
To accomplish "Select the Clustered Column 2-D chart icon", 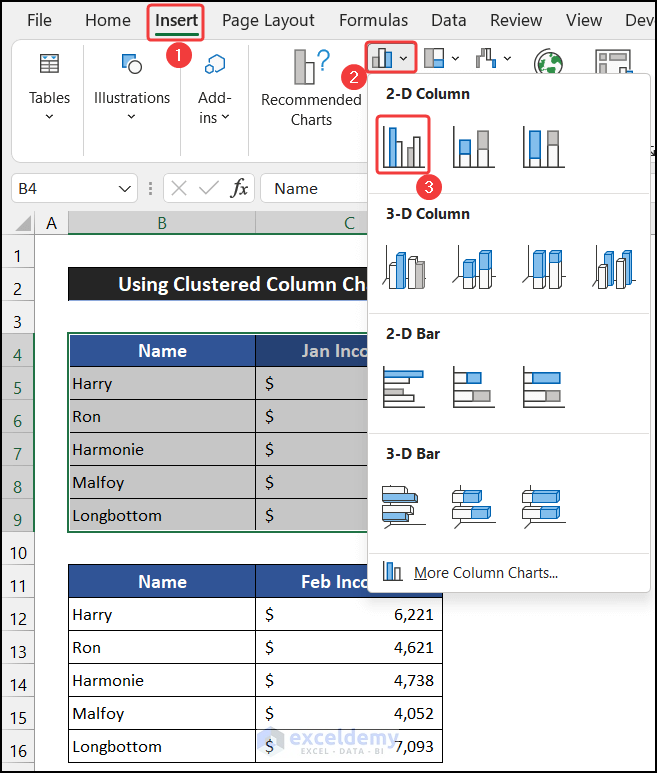I will [403, 145].
